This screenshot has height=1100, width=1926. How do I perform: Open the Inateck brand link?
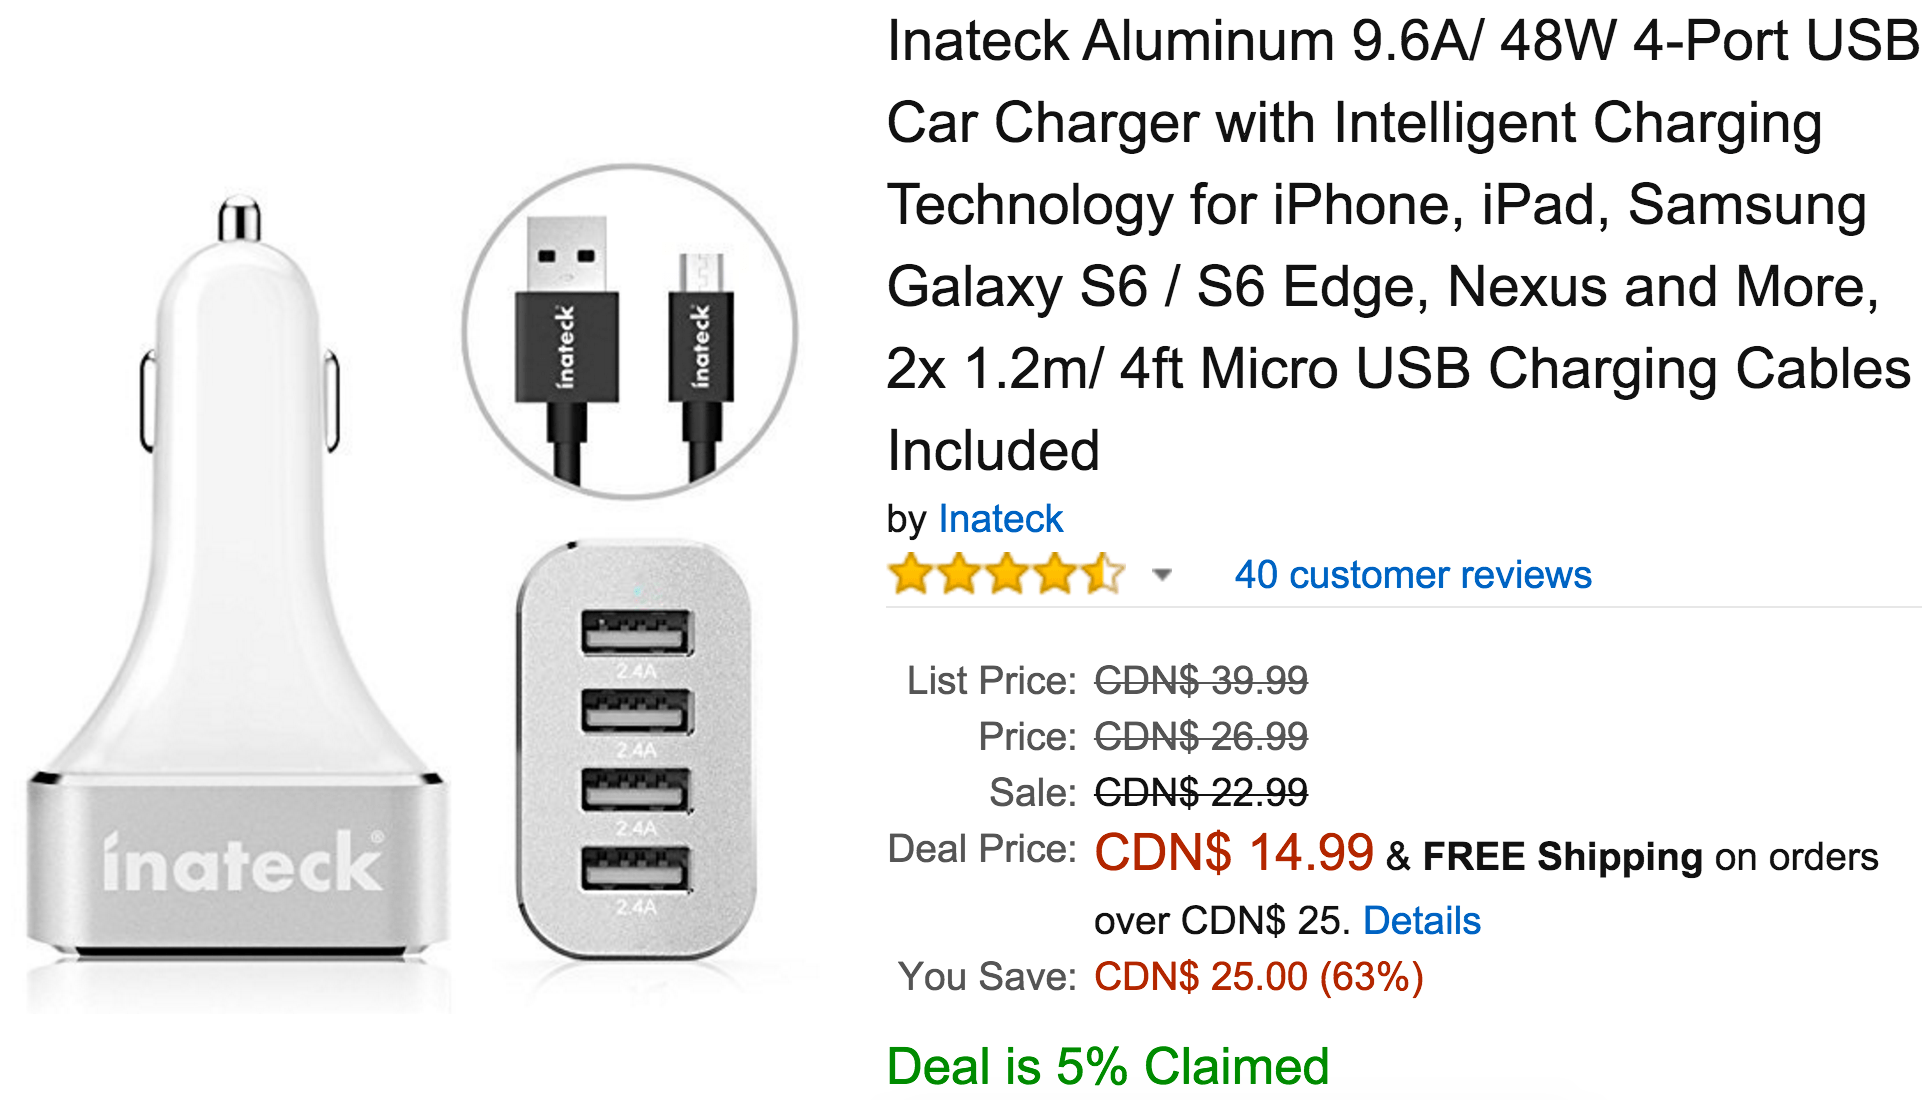(x=1000, y=519)
